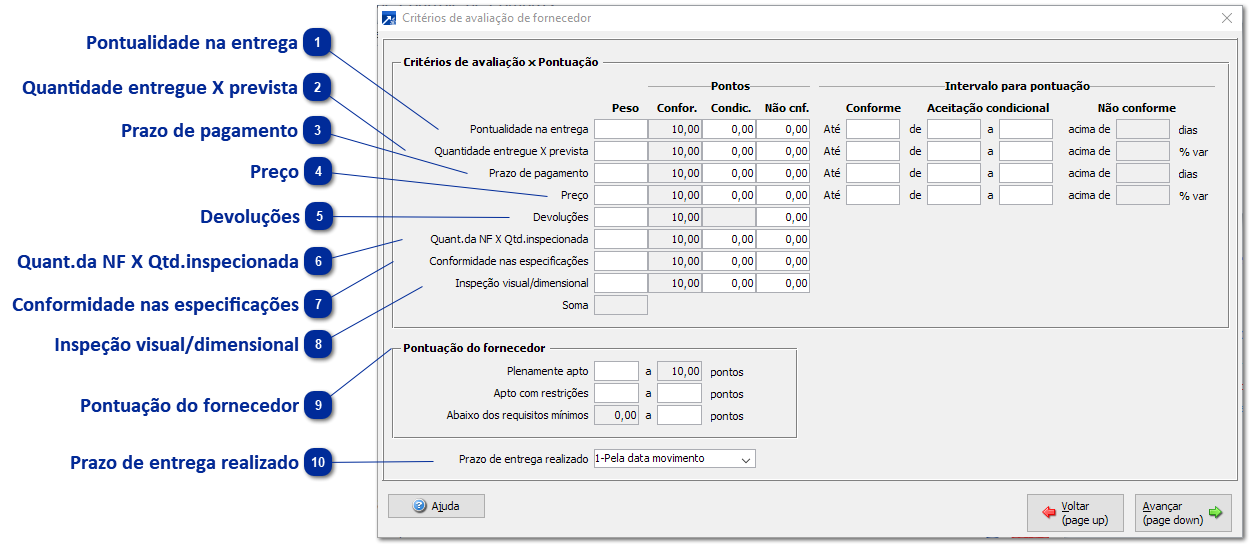The height and width of the screenshot is (549, 1256).
Task: Click Peso field for Quant.da NF X Qtd.inspecionada
Action: coord(621,239)
